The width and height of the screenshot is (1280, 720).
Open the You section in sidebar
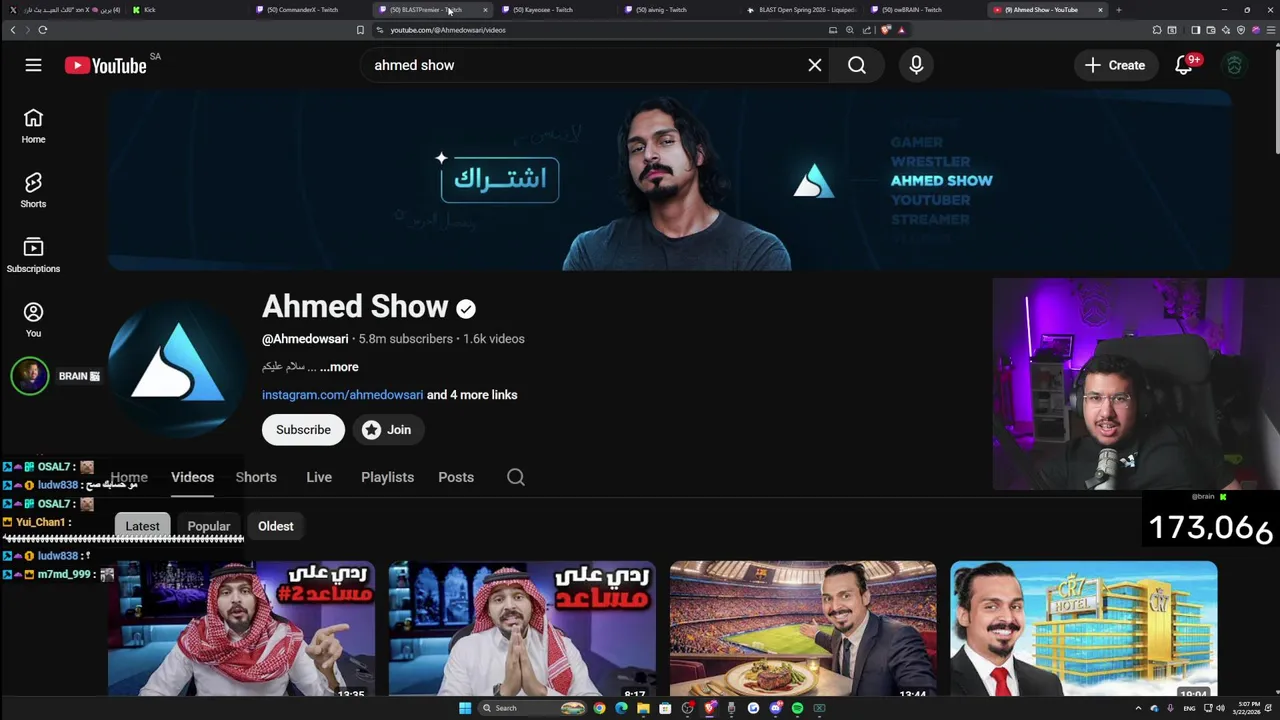(33, 320)
